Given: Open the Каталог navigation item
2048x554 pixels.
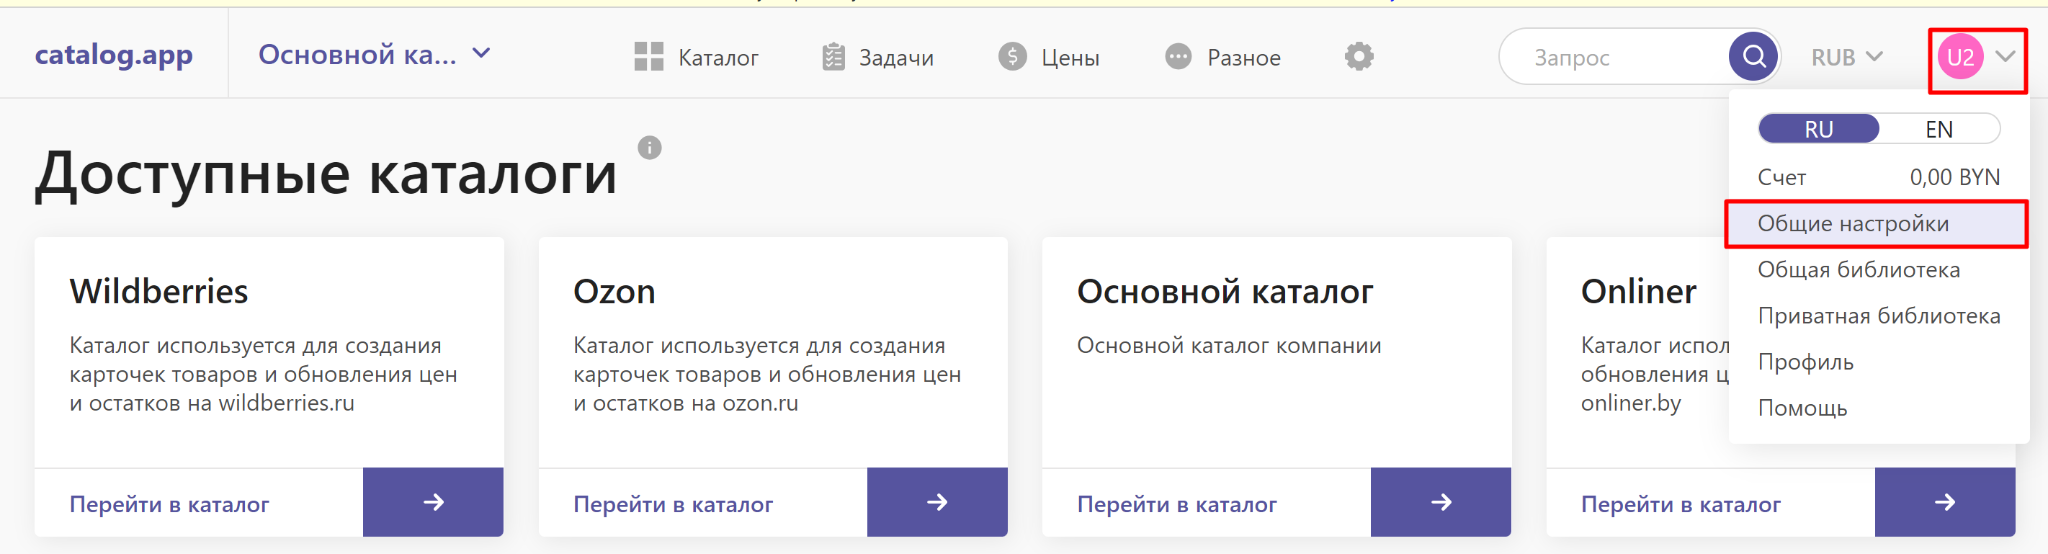Looking at the screenshot, I should 697,57.
